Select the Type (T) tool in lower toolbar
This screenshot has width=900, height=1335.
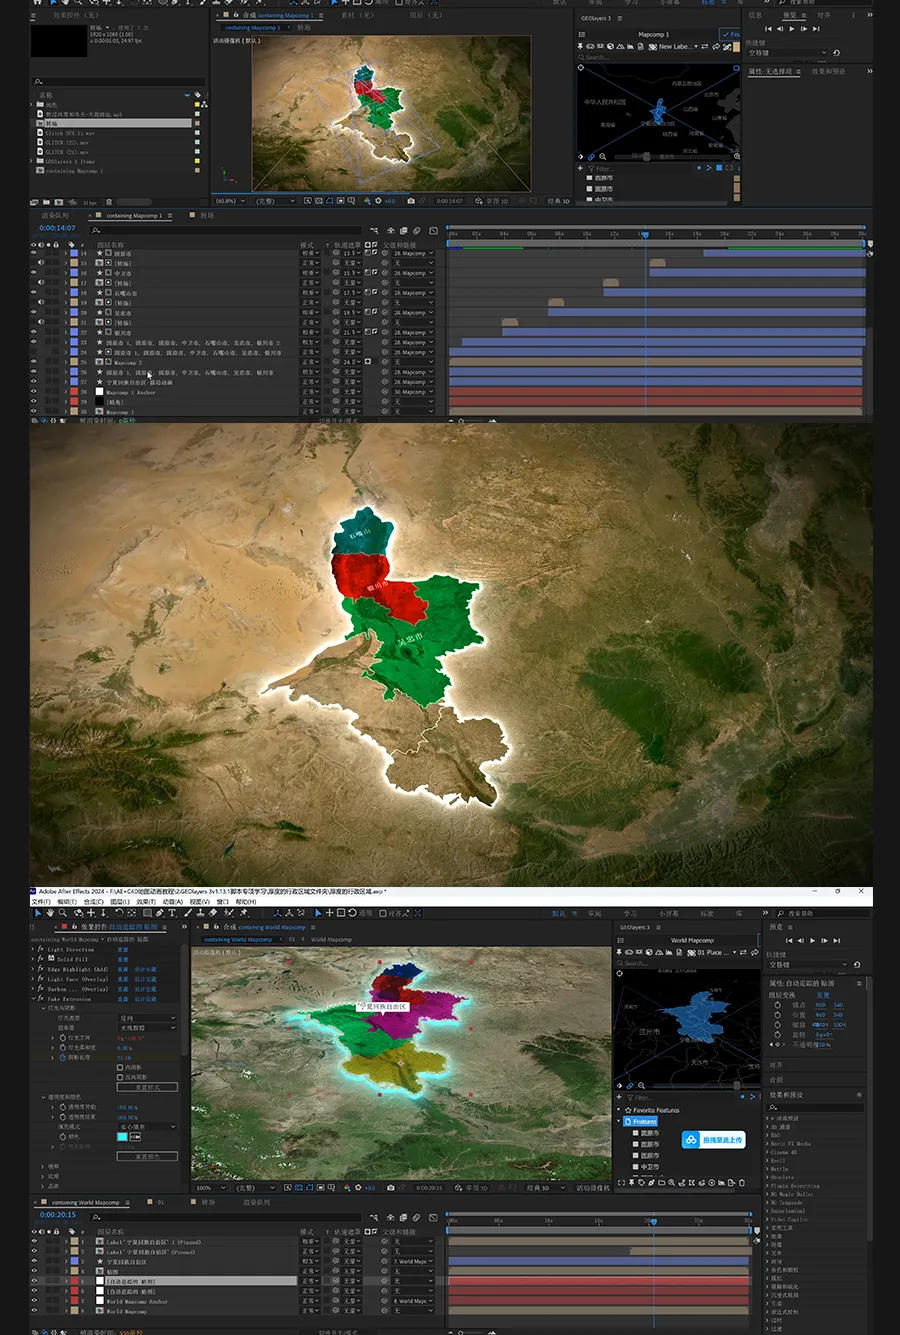[x=172, y=912]
